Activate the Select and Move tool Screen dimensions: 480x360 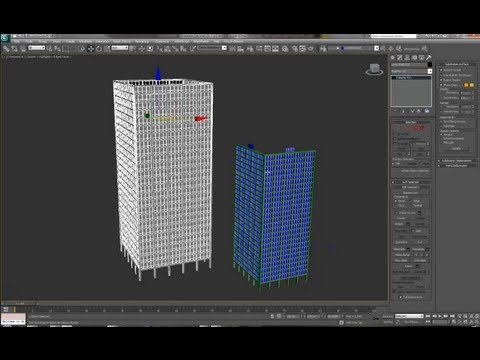click(x=91, y=49)
